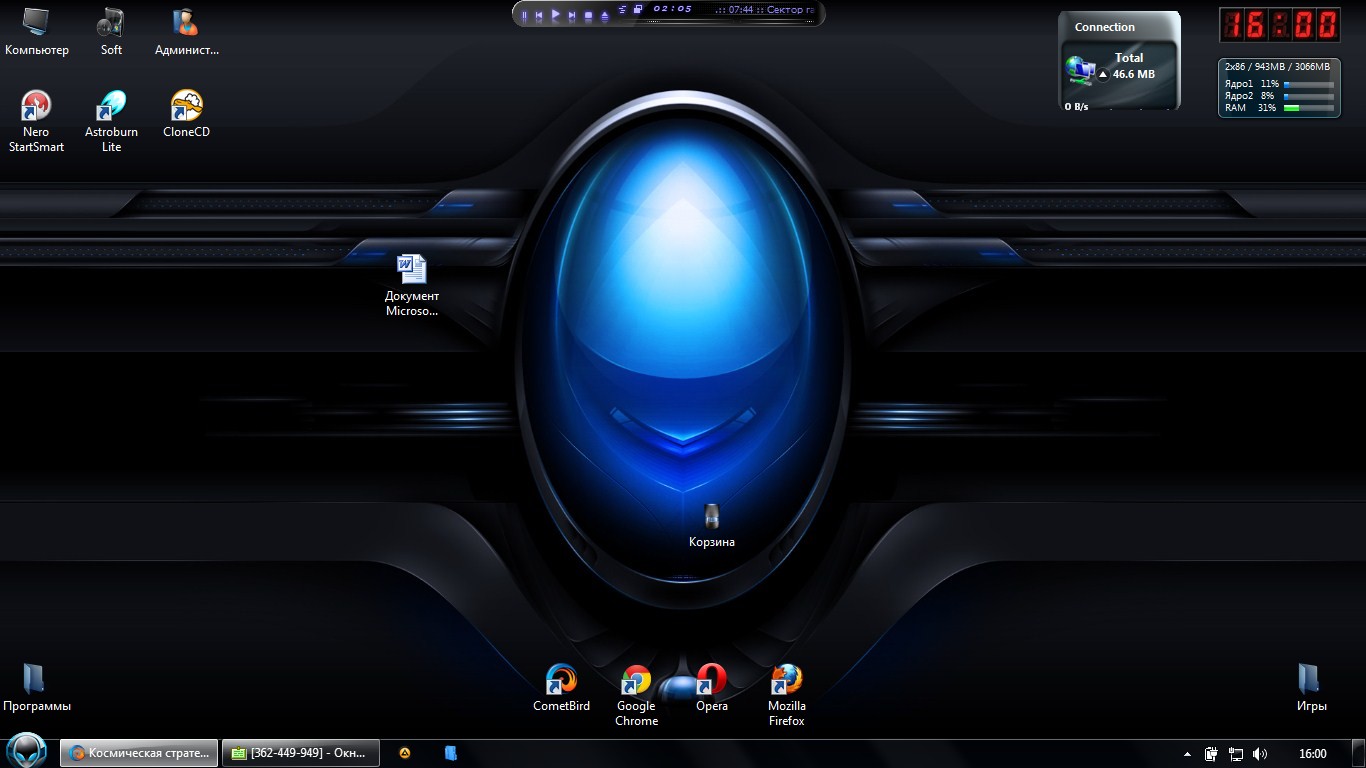Launch Google Chrome shortcut
1366x768 pixels.
click(x=636, y=695)
